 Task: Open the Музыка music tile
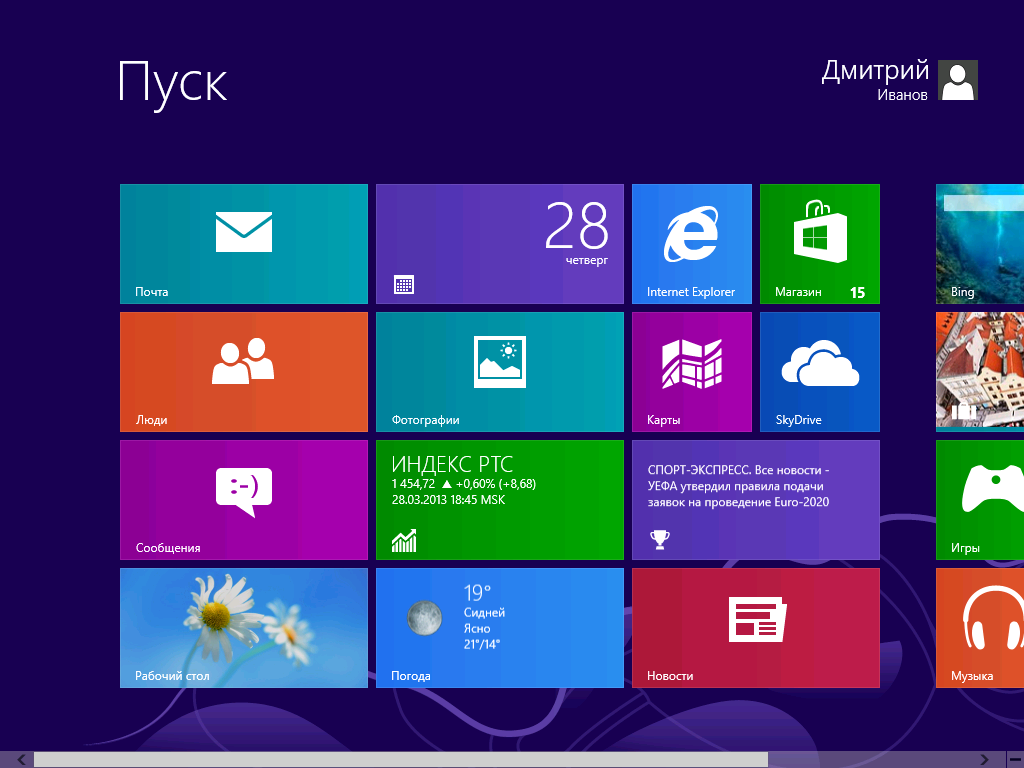[980, 628]
